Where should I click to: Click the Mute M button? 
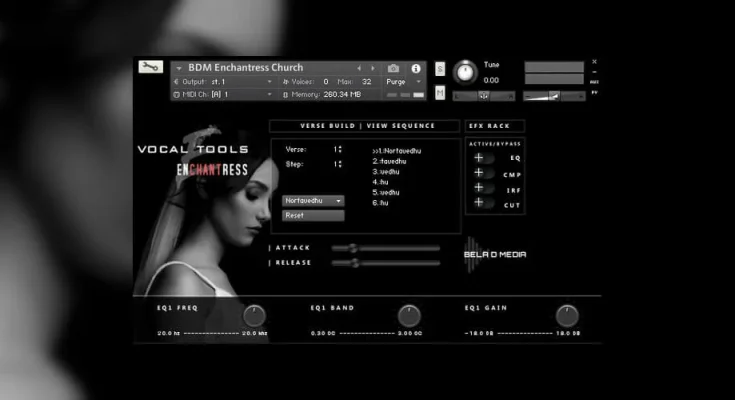coord(441,92)
